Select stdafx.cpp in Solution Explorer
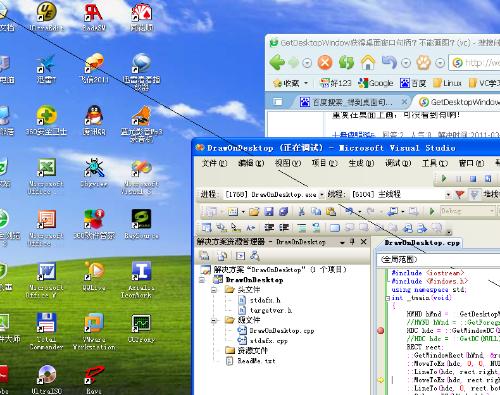The width and height of the screenshot is (500, 395). click(x=262, y=341)
